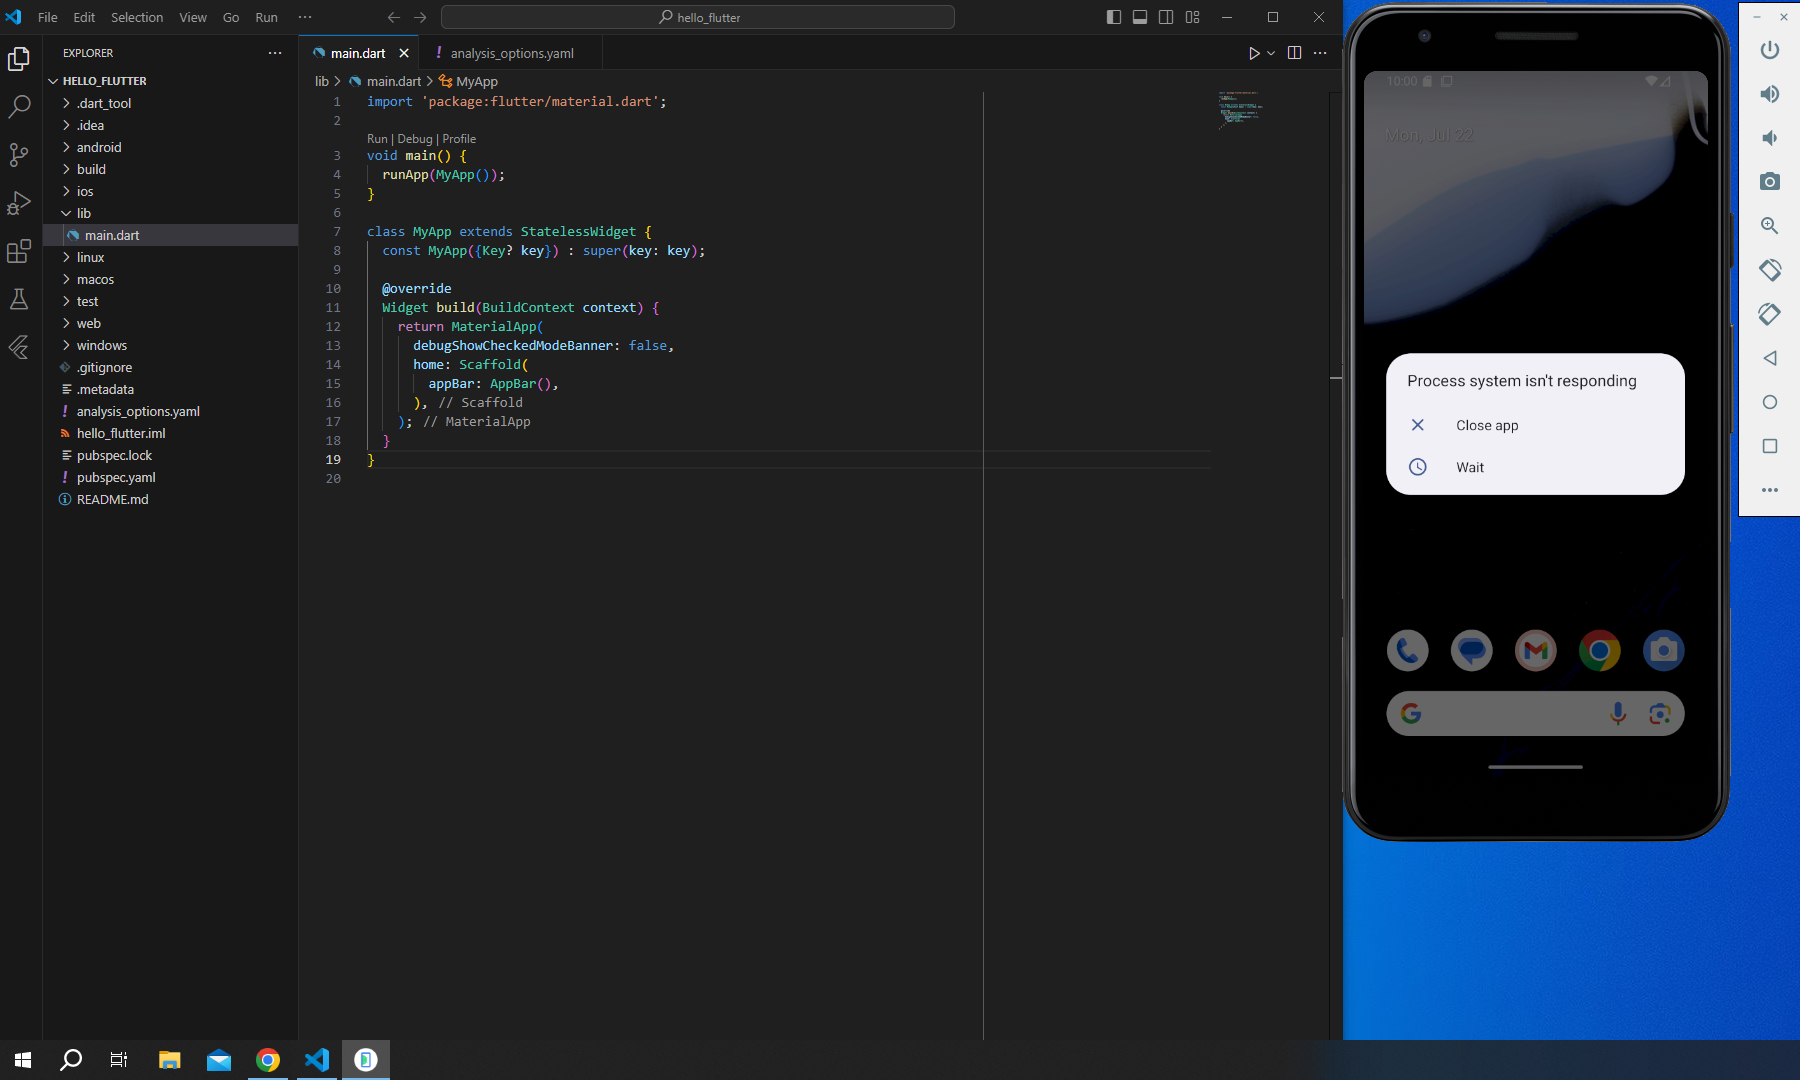Click the Run play button in editor toolbar
The image size is (1800, 1080).
tap(1254, 53)
